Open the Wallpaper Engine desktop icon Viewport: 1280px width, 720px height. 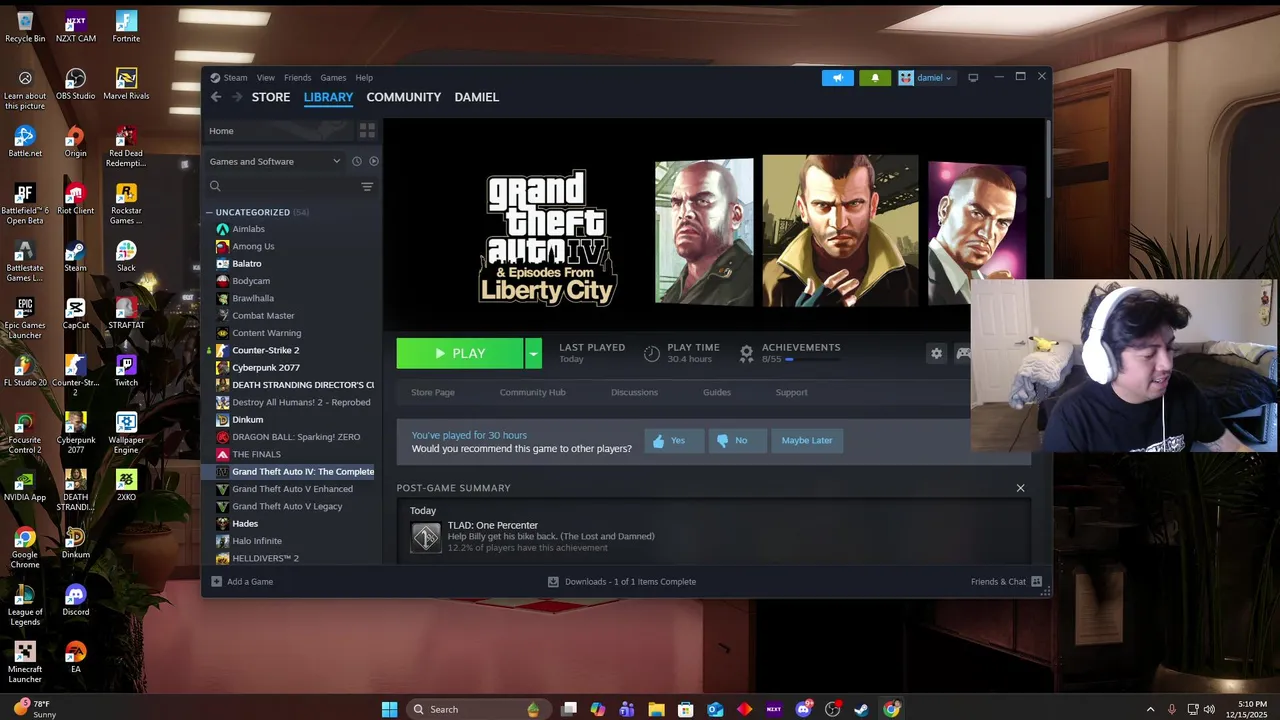(x=126, y=433)
